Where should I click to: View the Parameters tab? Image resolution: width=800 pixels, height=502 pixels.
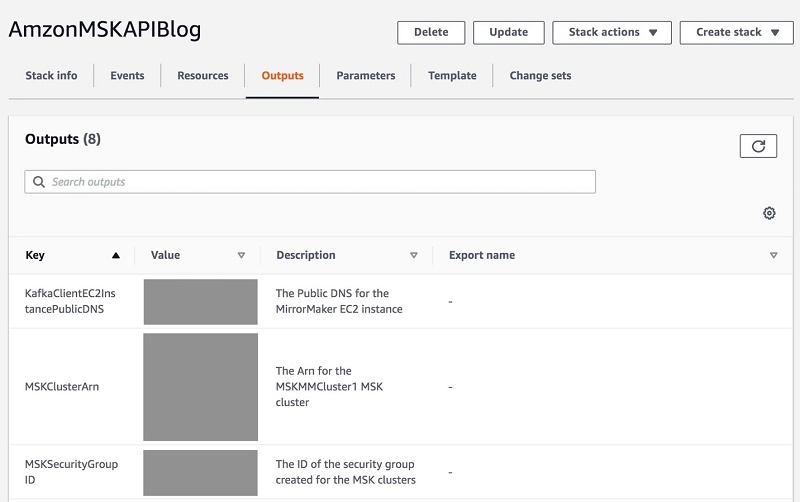click(365, 75)
